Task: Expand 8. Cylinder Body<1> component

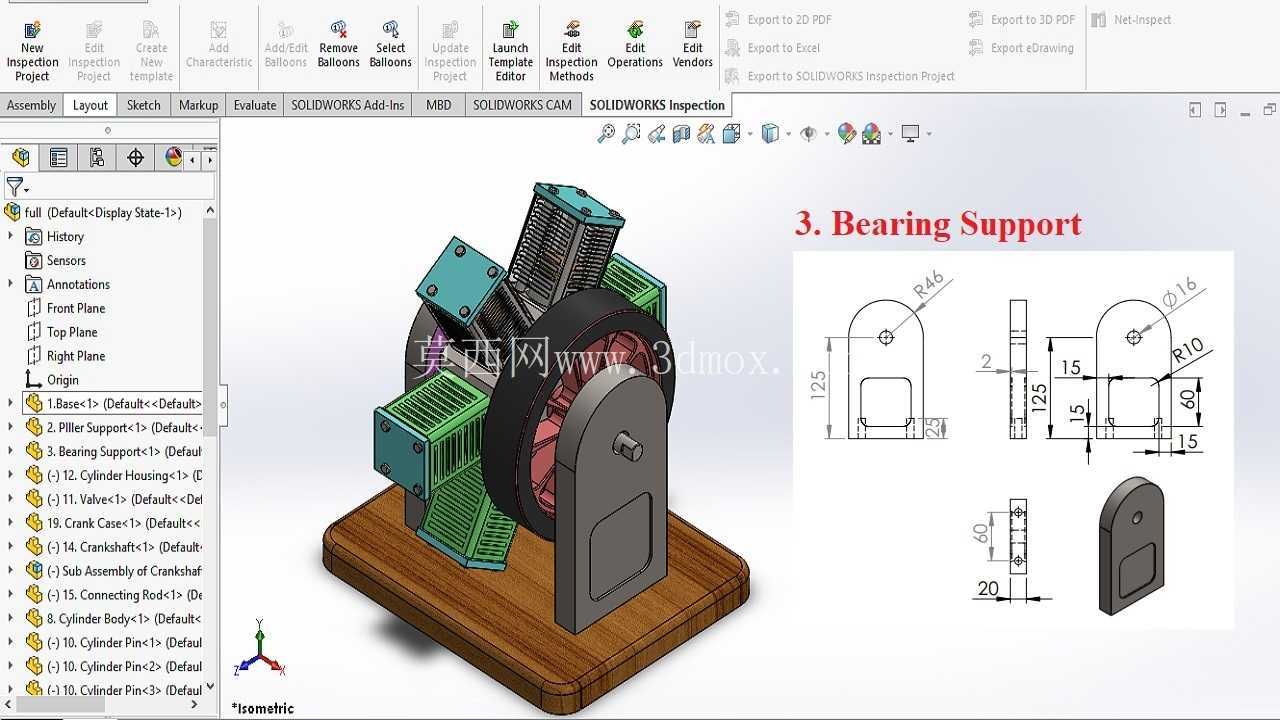Action: pos(11,618)
